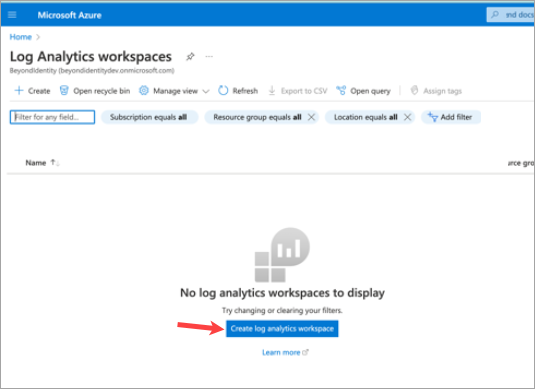Click the plus icon beside Create
Viewport: 535px width, 389px height.
tap(19, 90)
